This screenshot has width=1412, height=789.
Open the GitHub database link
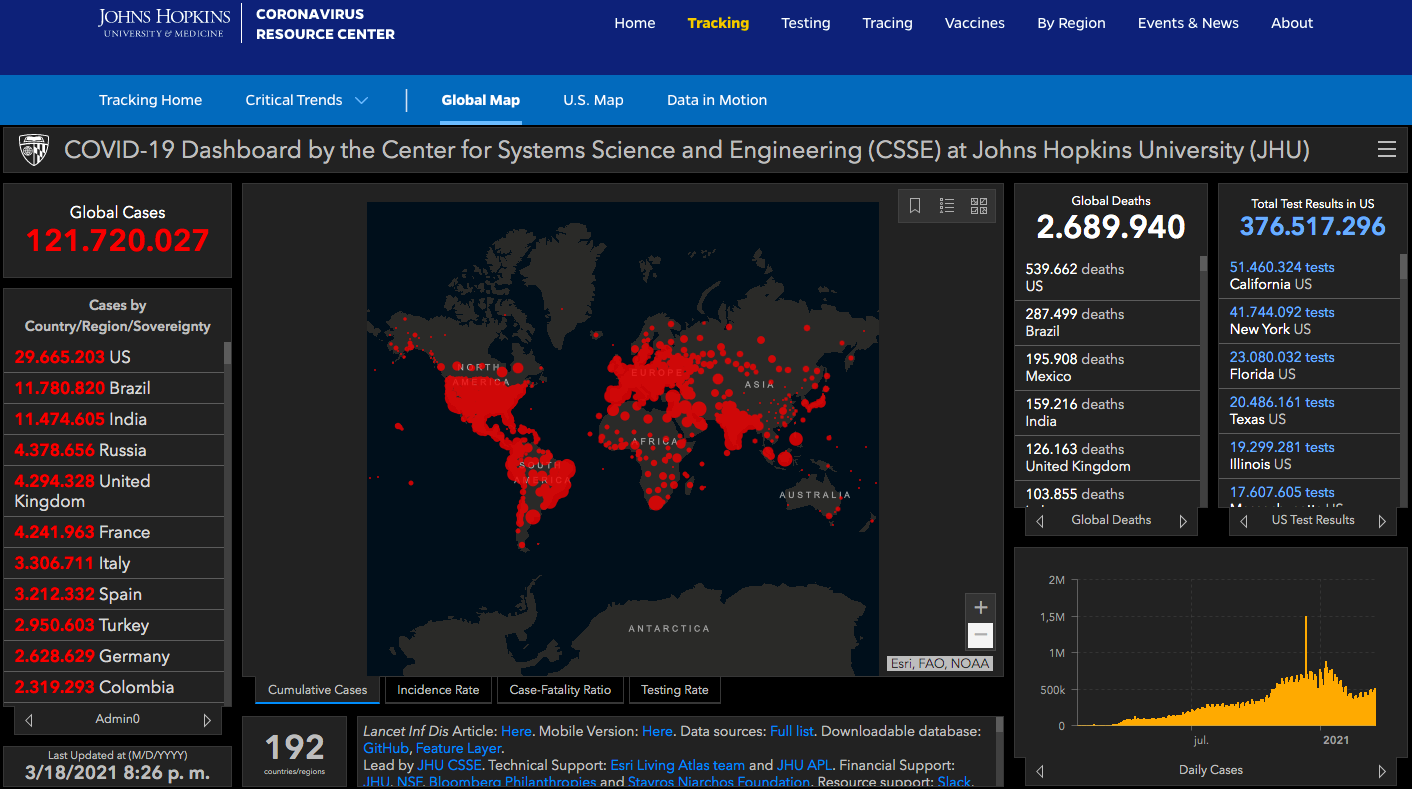point(385,748)
